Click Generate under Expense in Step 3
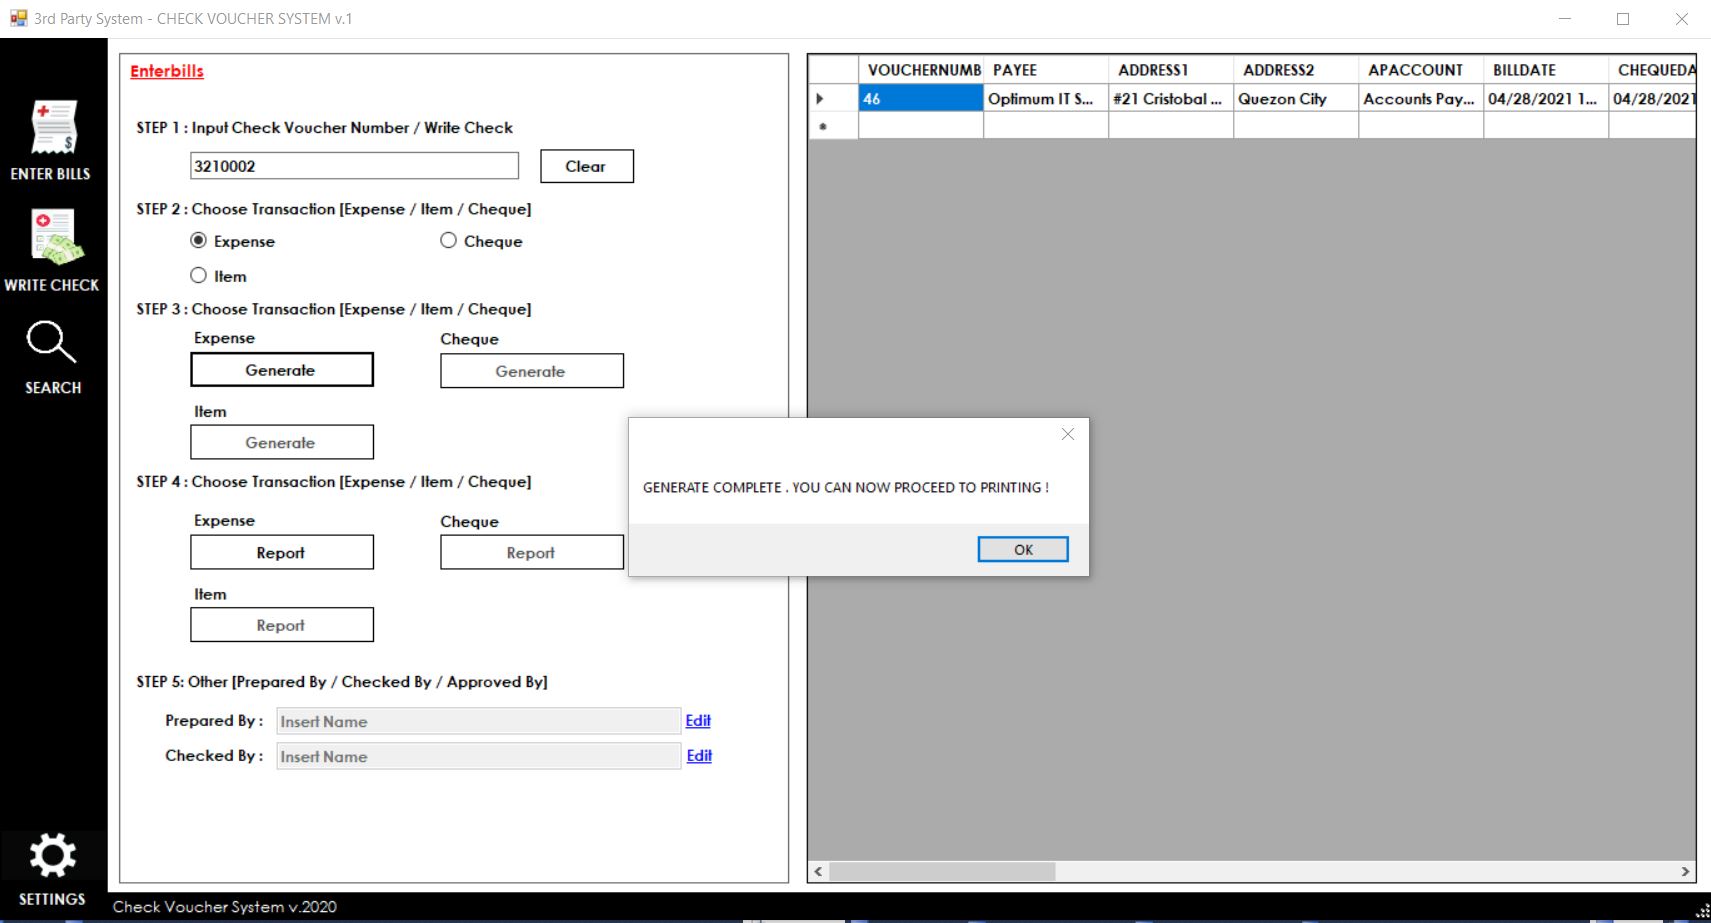 click(281, 370)
